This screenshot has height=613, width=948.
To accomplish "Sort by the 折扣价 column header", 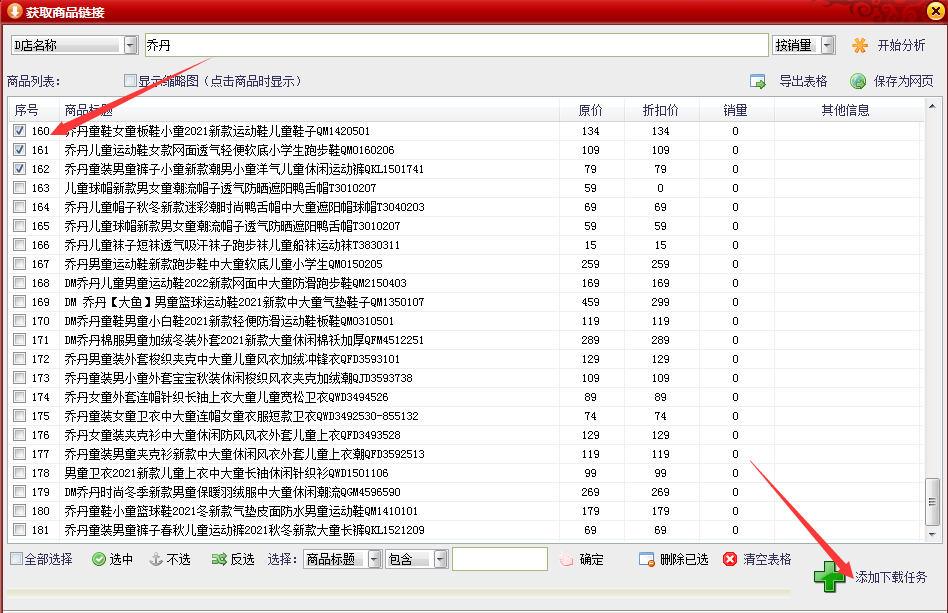I will click(x=660, y=110).
